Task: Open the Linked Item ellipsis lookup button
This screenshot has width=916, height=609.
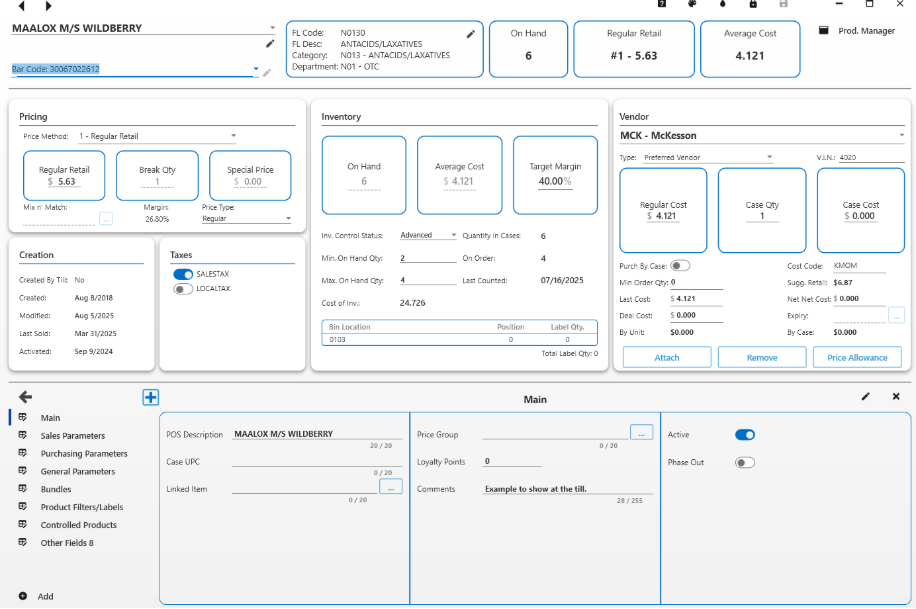Action: coord(391,486)
